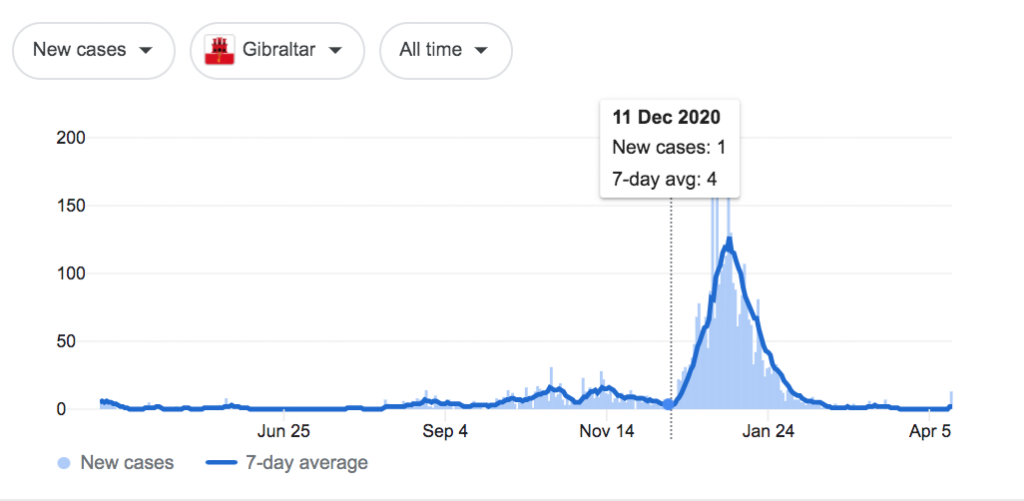Click the Sep 4 date axis label
This screenshot has height=501, width=1024.
445,432
